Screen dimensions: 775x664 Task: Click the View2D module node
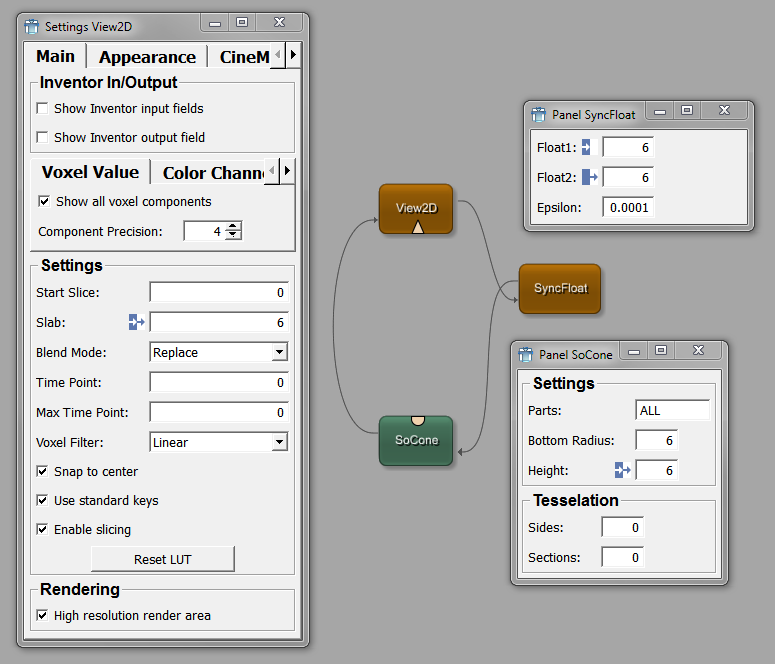click(x=416, y=206)
